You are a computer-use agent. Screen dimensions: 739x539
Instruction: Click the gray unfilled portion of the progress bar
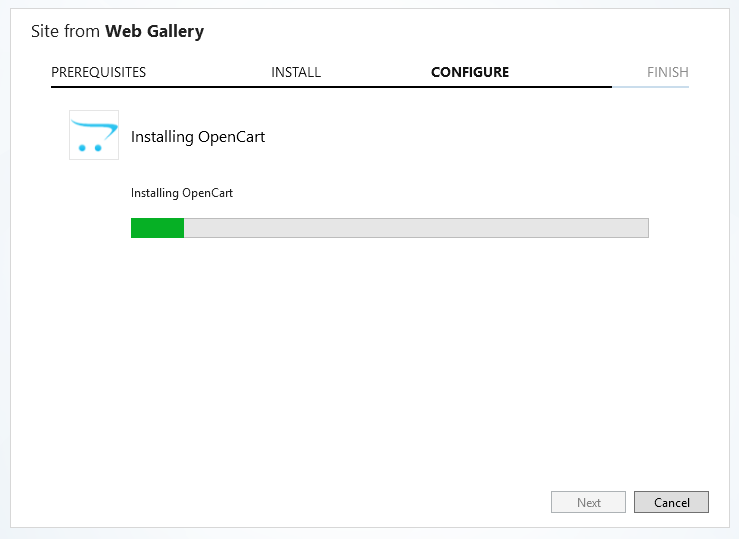point(415,228)
